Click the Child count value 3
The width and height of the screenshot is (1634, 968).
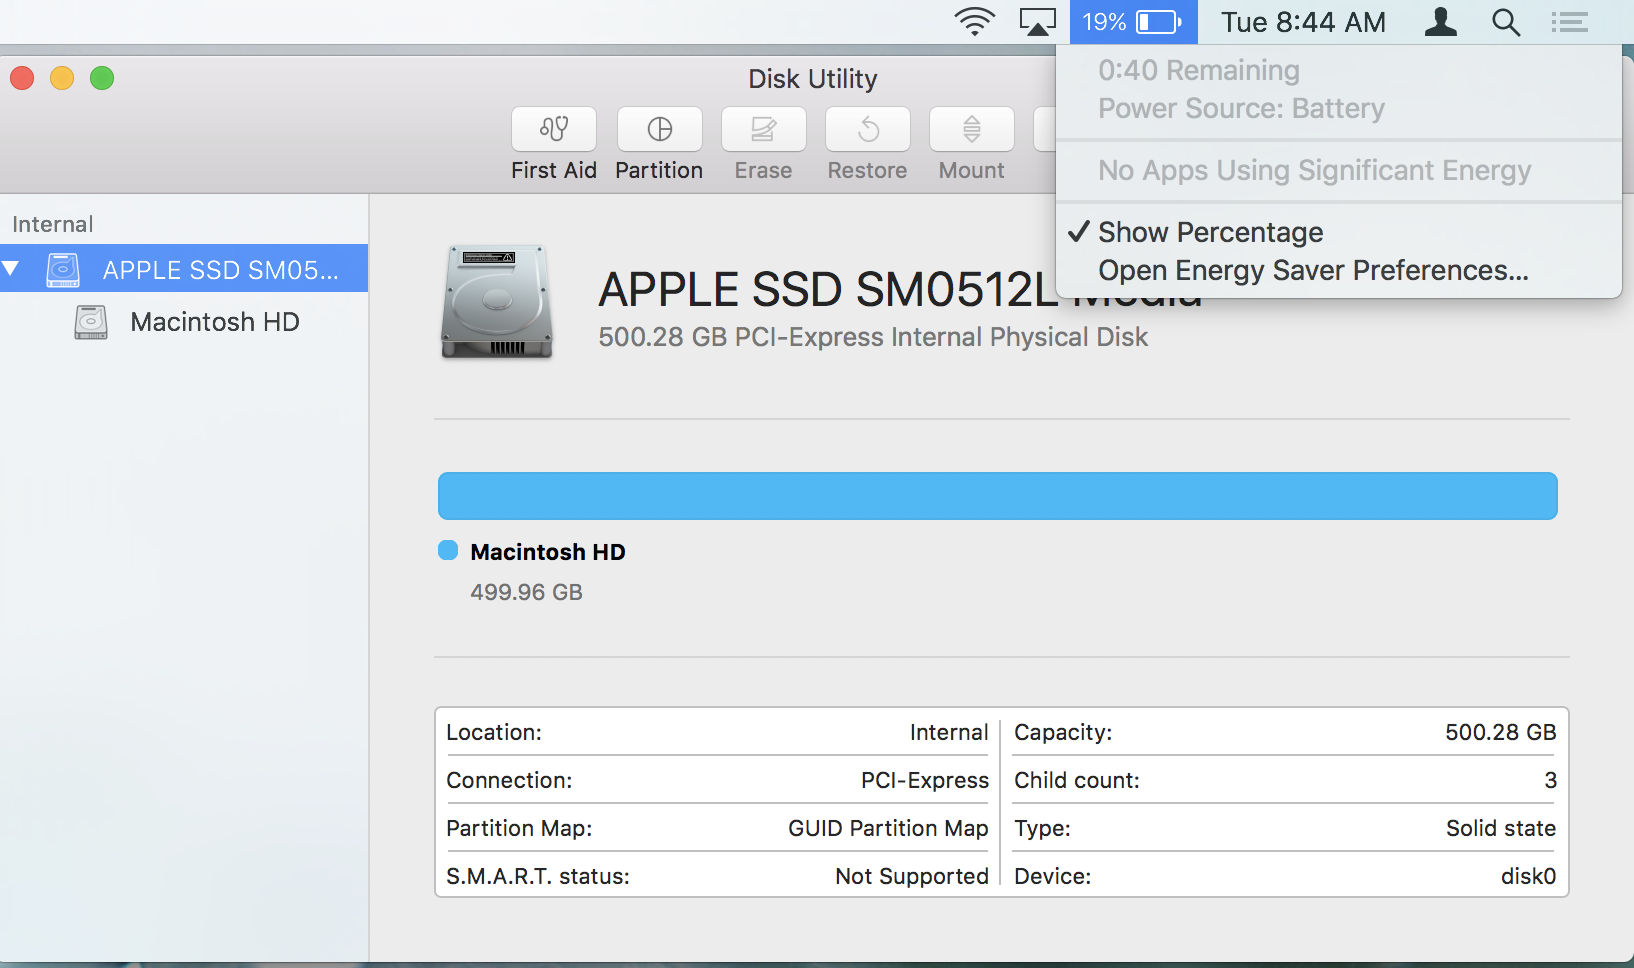(1550, 780)
